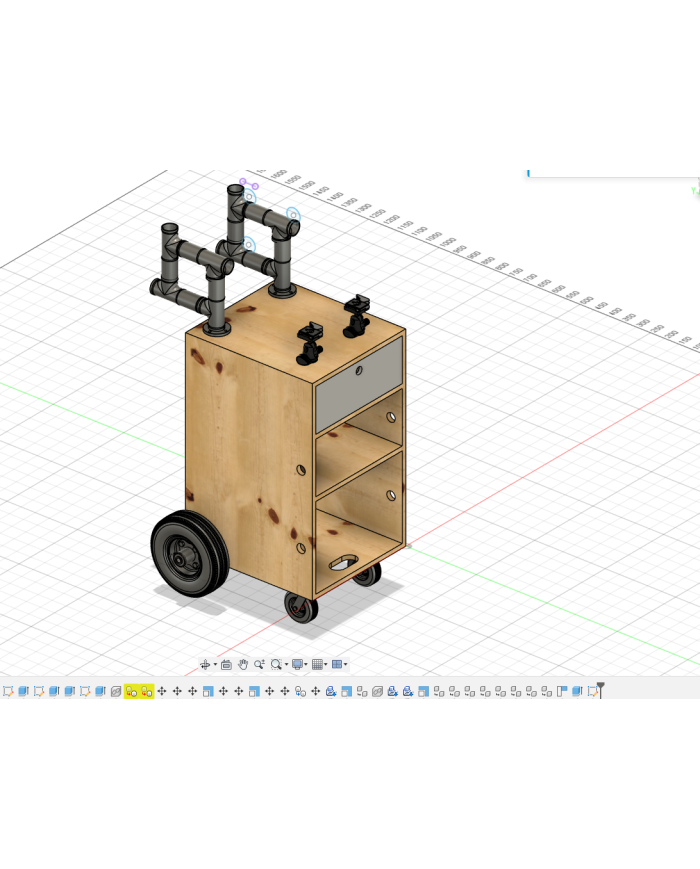Click the large black rubber wheel
The width and height of the screenshot is (700, 869).
click(185, 553)
